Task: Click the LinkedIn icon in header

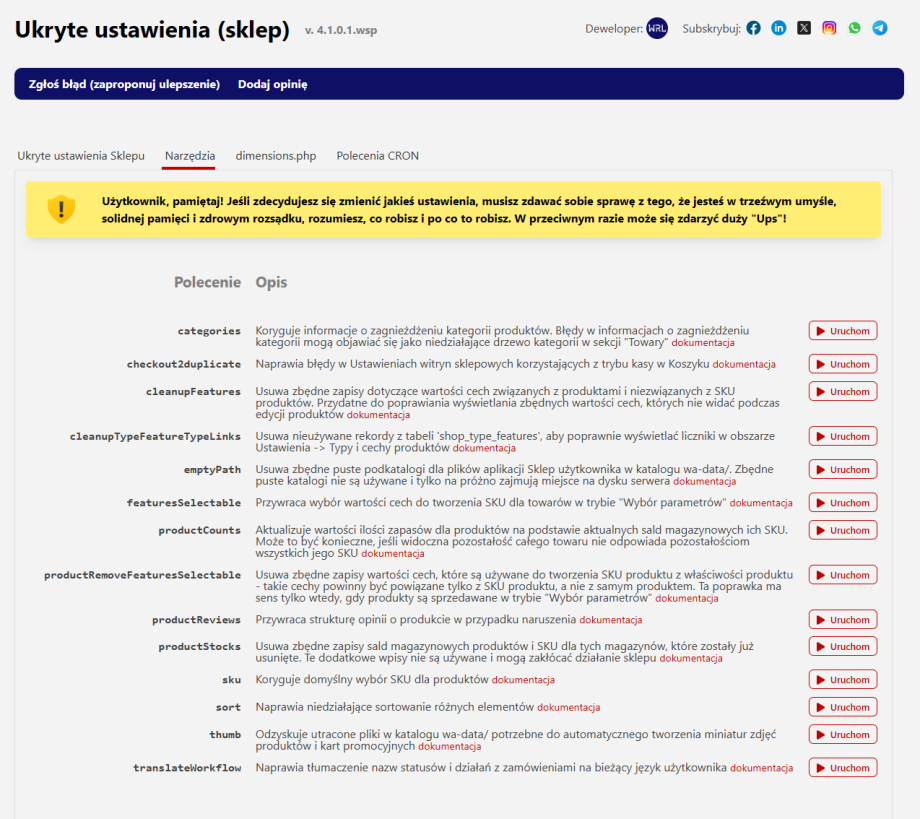Action: pos(778,28)
